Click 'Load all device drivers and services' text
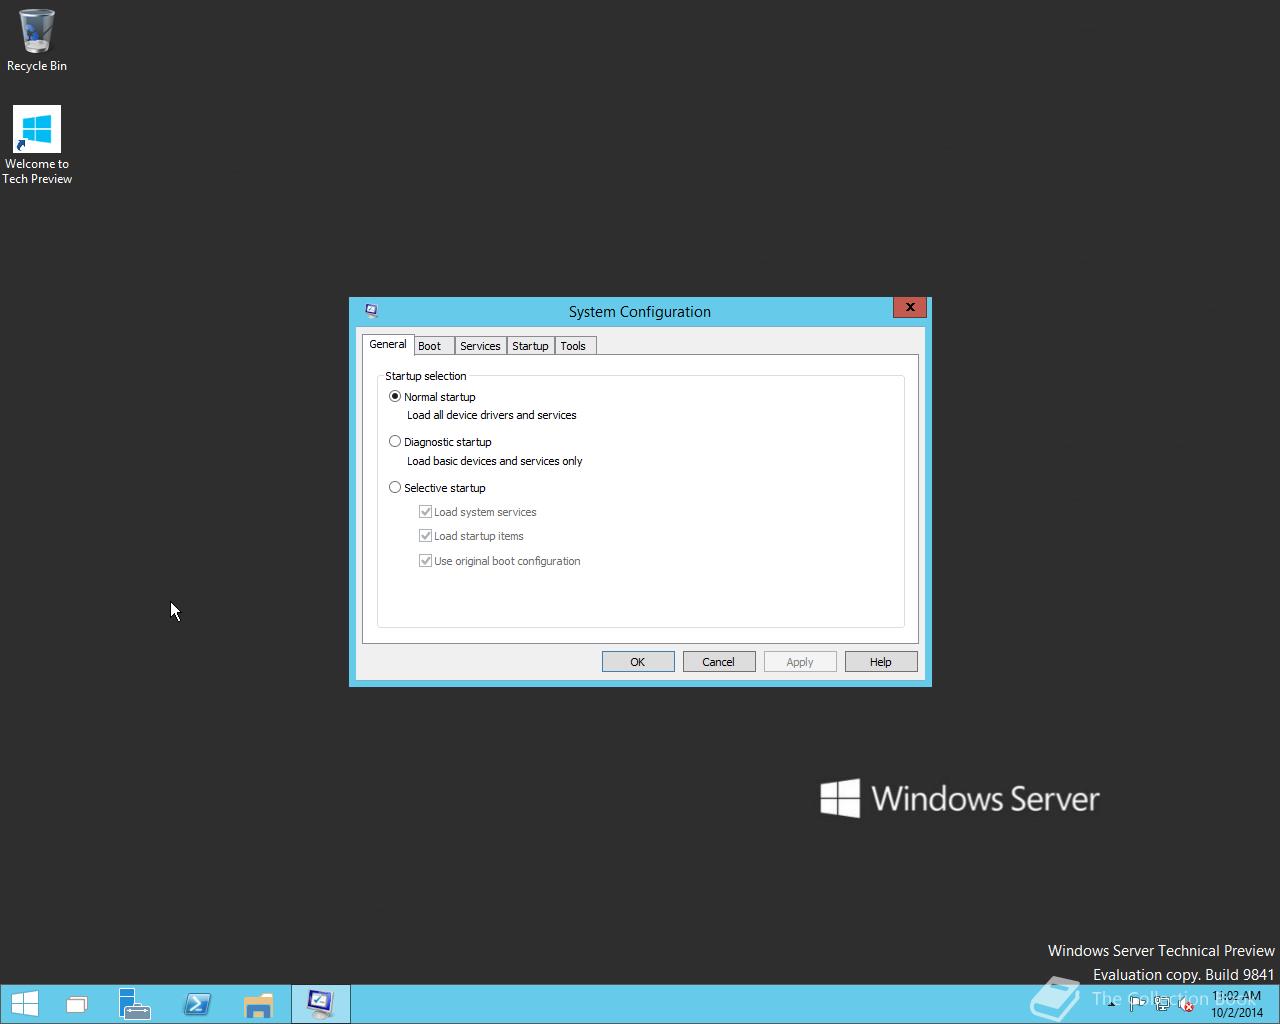This screenshot has width=1280, height=1024. click(x=491, y=415)
